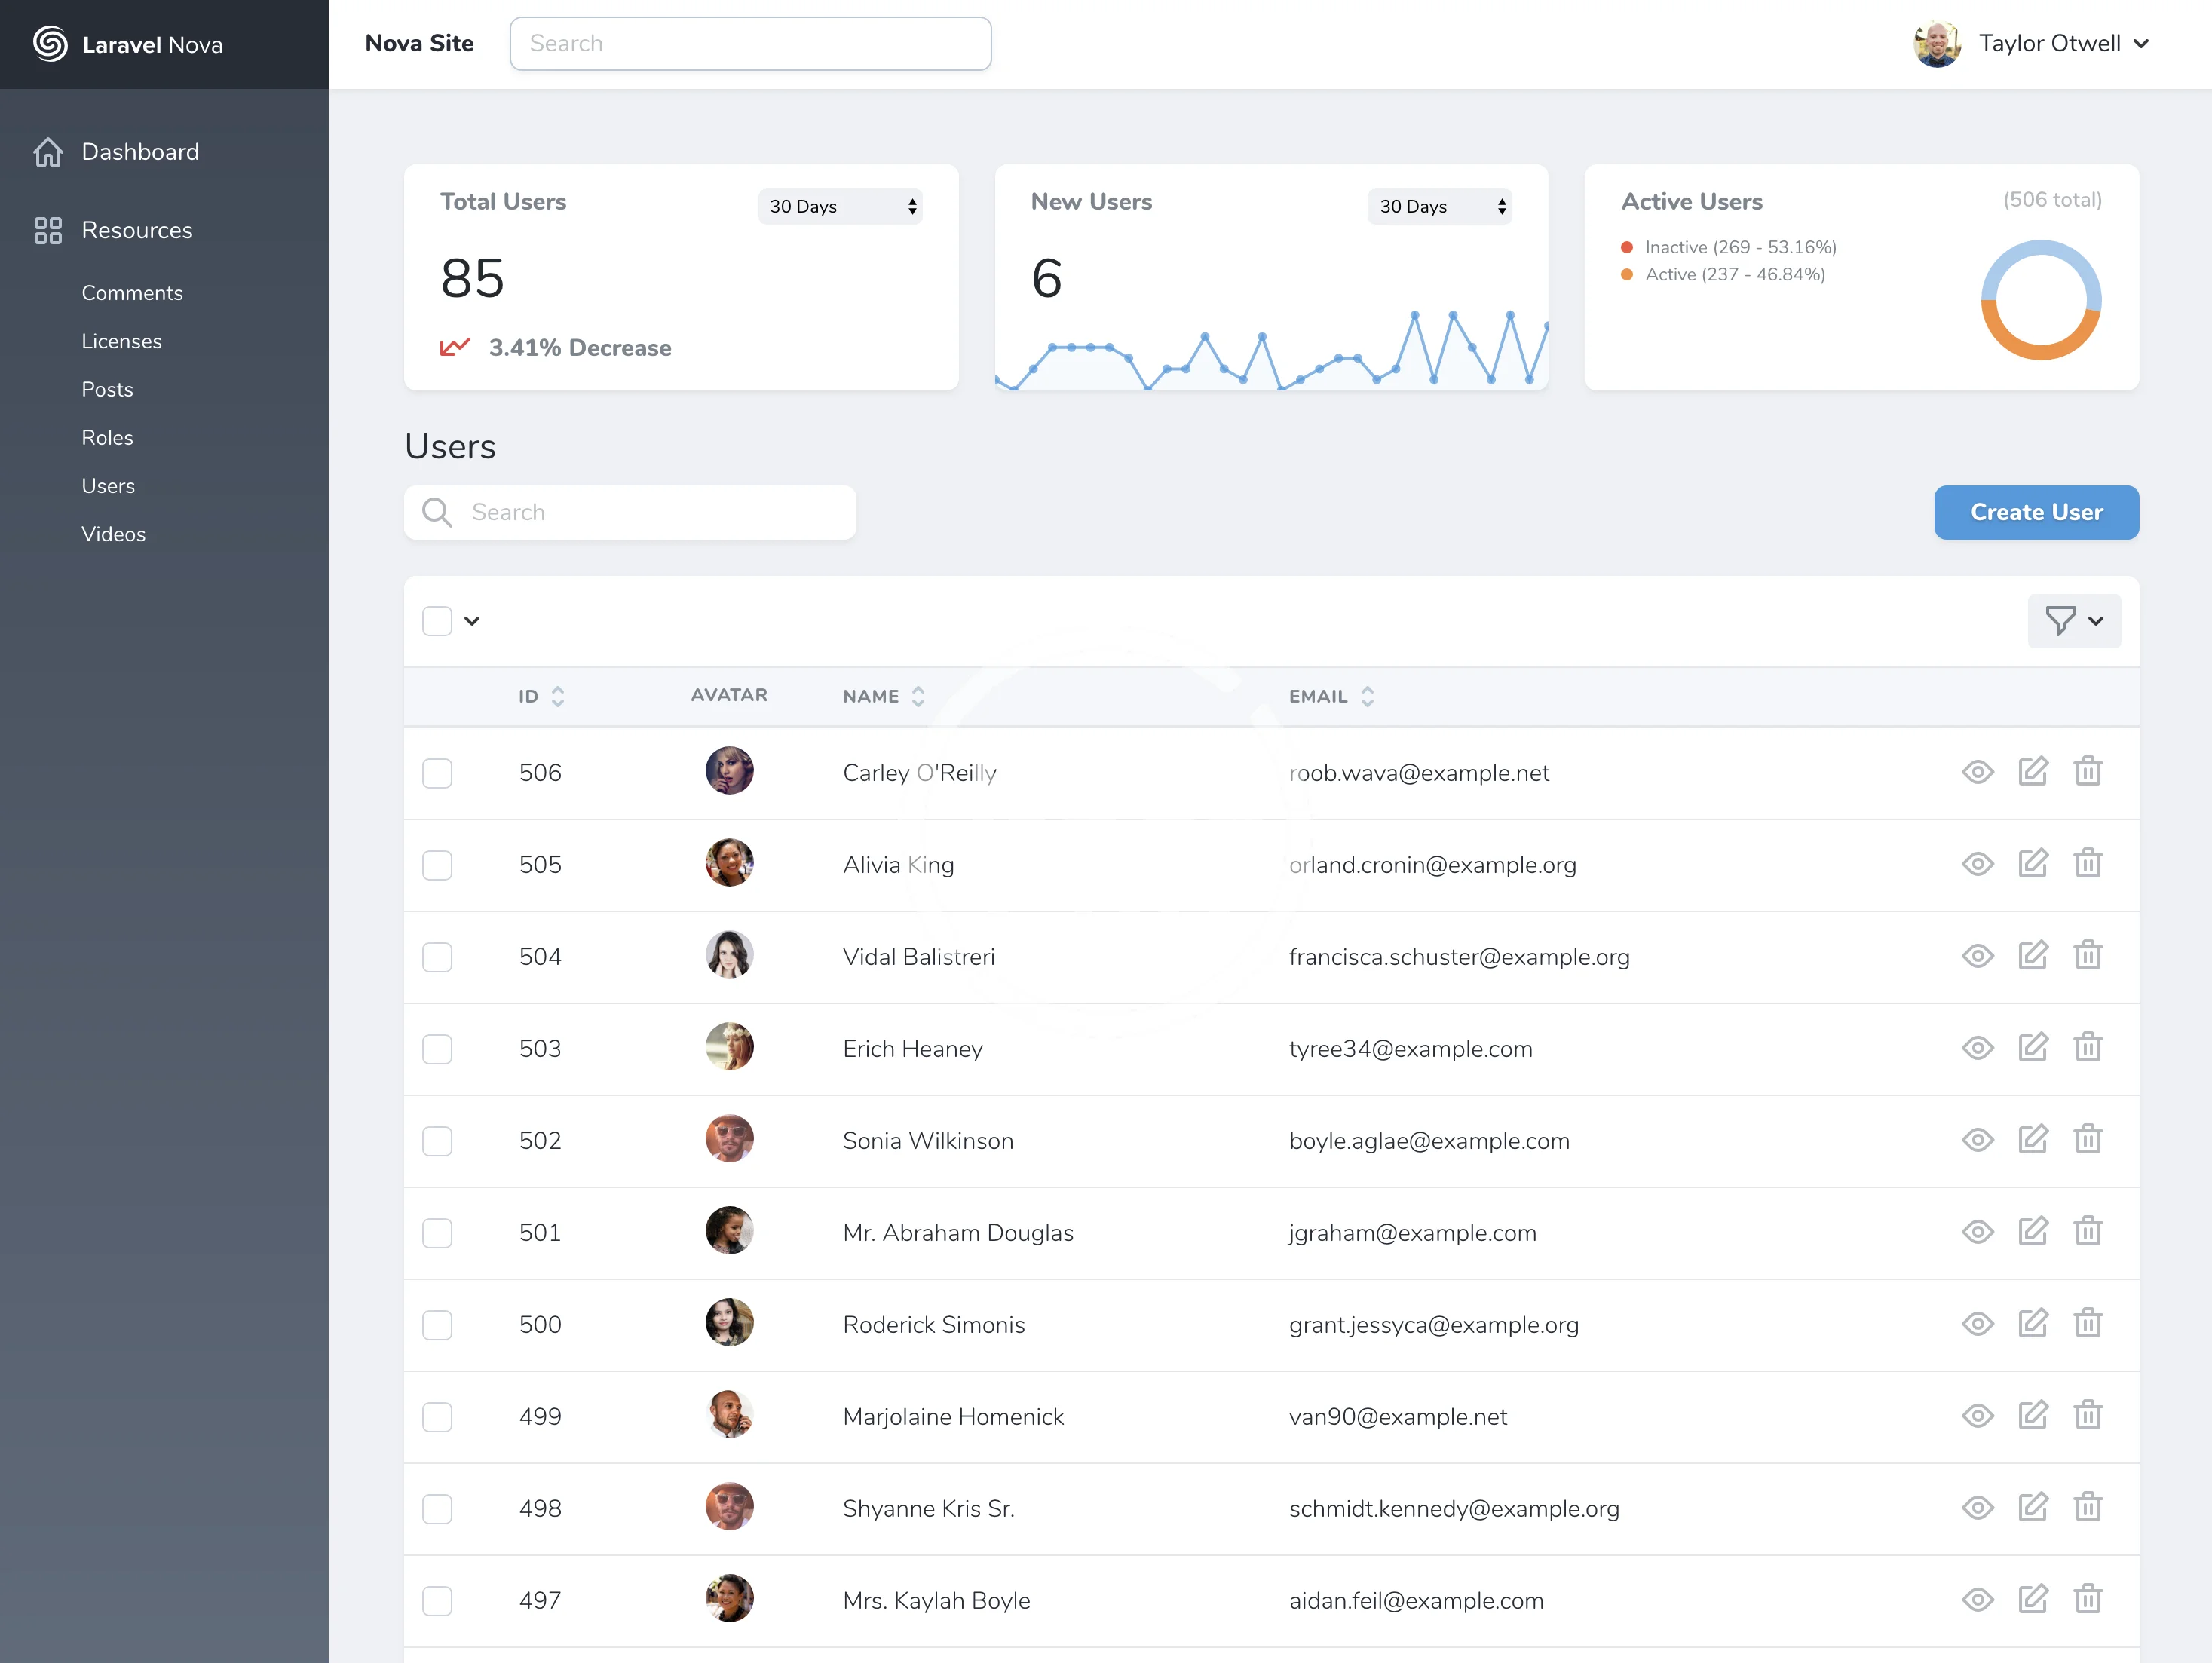Expand the select-all chevron dropdown
The image size is (2212, 1663).
point(472,621)
